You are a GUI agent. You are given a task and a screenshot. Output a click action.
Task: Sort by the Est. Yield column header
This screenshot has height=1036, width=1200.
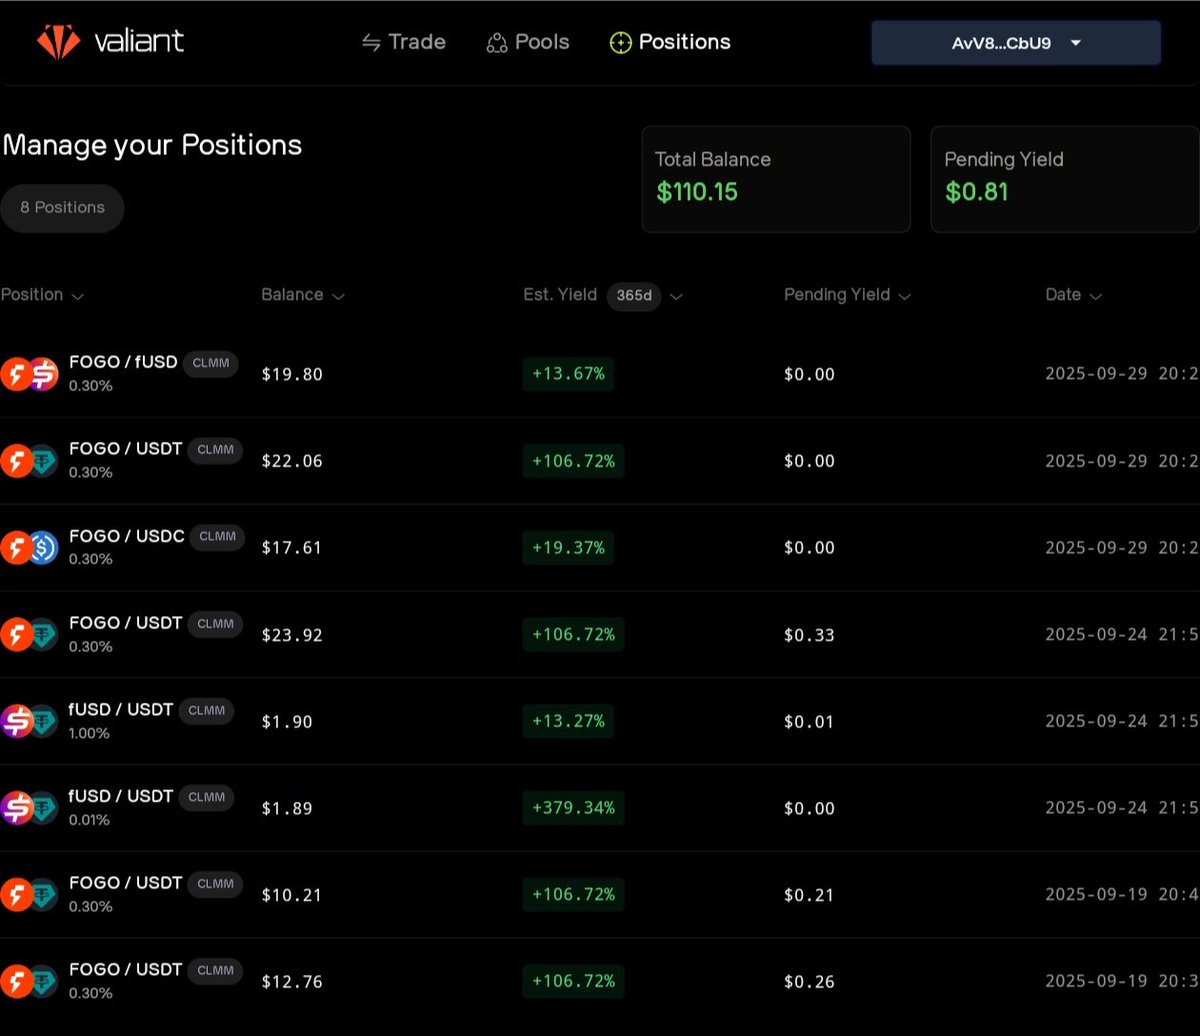coord(560,294)
